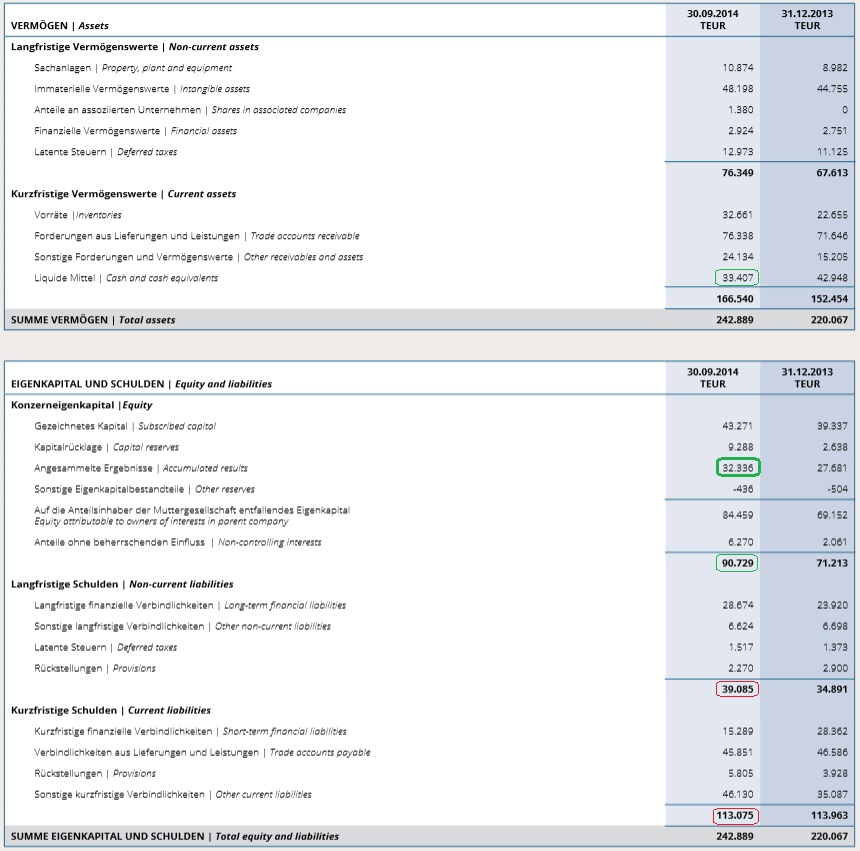Click the 8.982 value for Sachanlagen 2013
The height and width of the screenshot is (851, 860).
pos(835,68)
